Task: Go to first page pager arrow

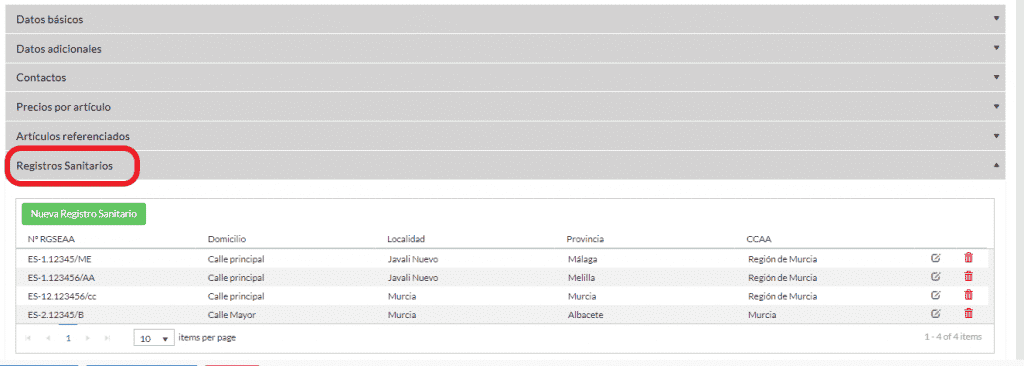Action: tap(28, 339)
